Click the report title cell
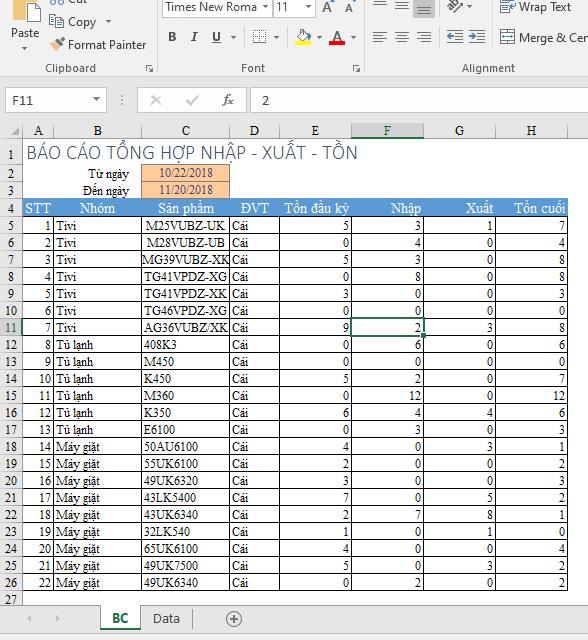The height and width of the screenshot is (640, 588). 192,153
